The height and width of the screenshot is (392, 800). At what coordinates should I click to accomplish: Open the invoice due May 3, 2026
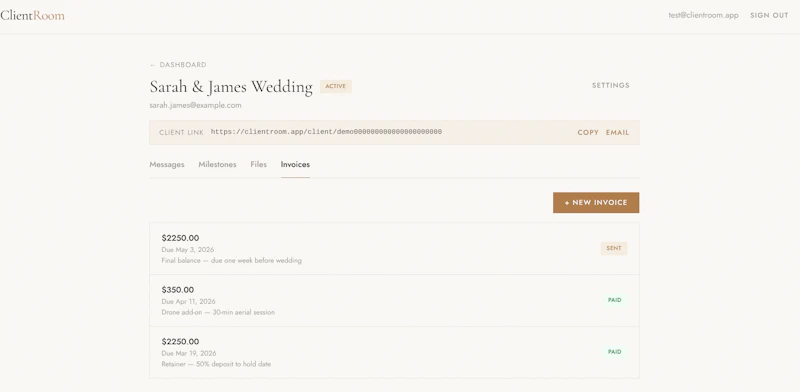tap(394, 249)
